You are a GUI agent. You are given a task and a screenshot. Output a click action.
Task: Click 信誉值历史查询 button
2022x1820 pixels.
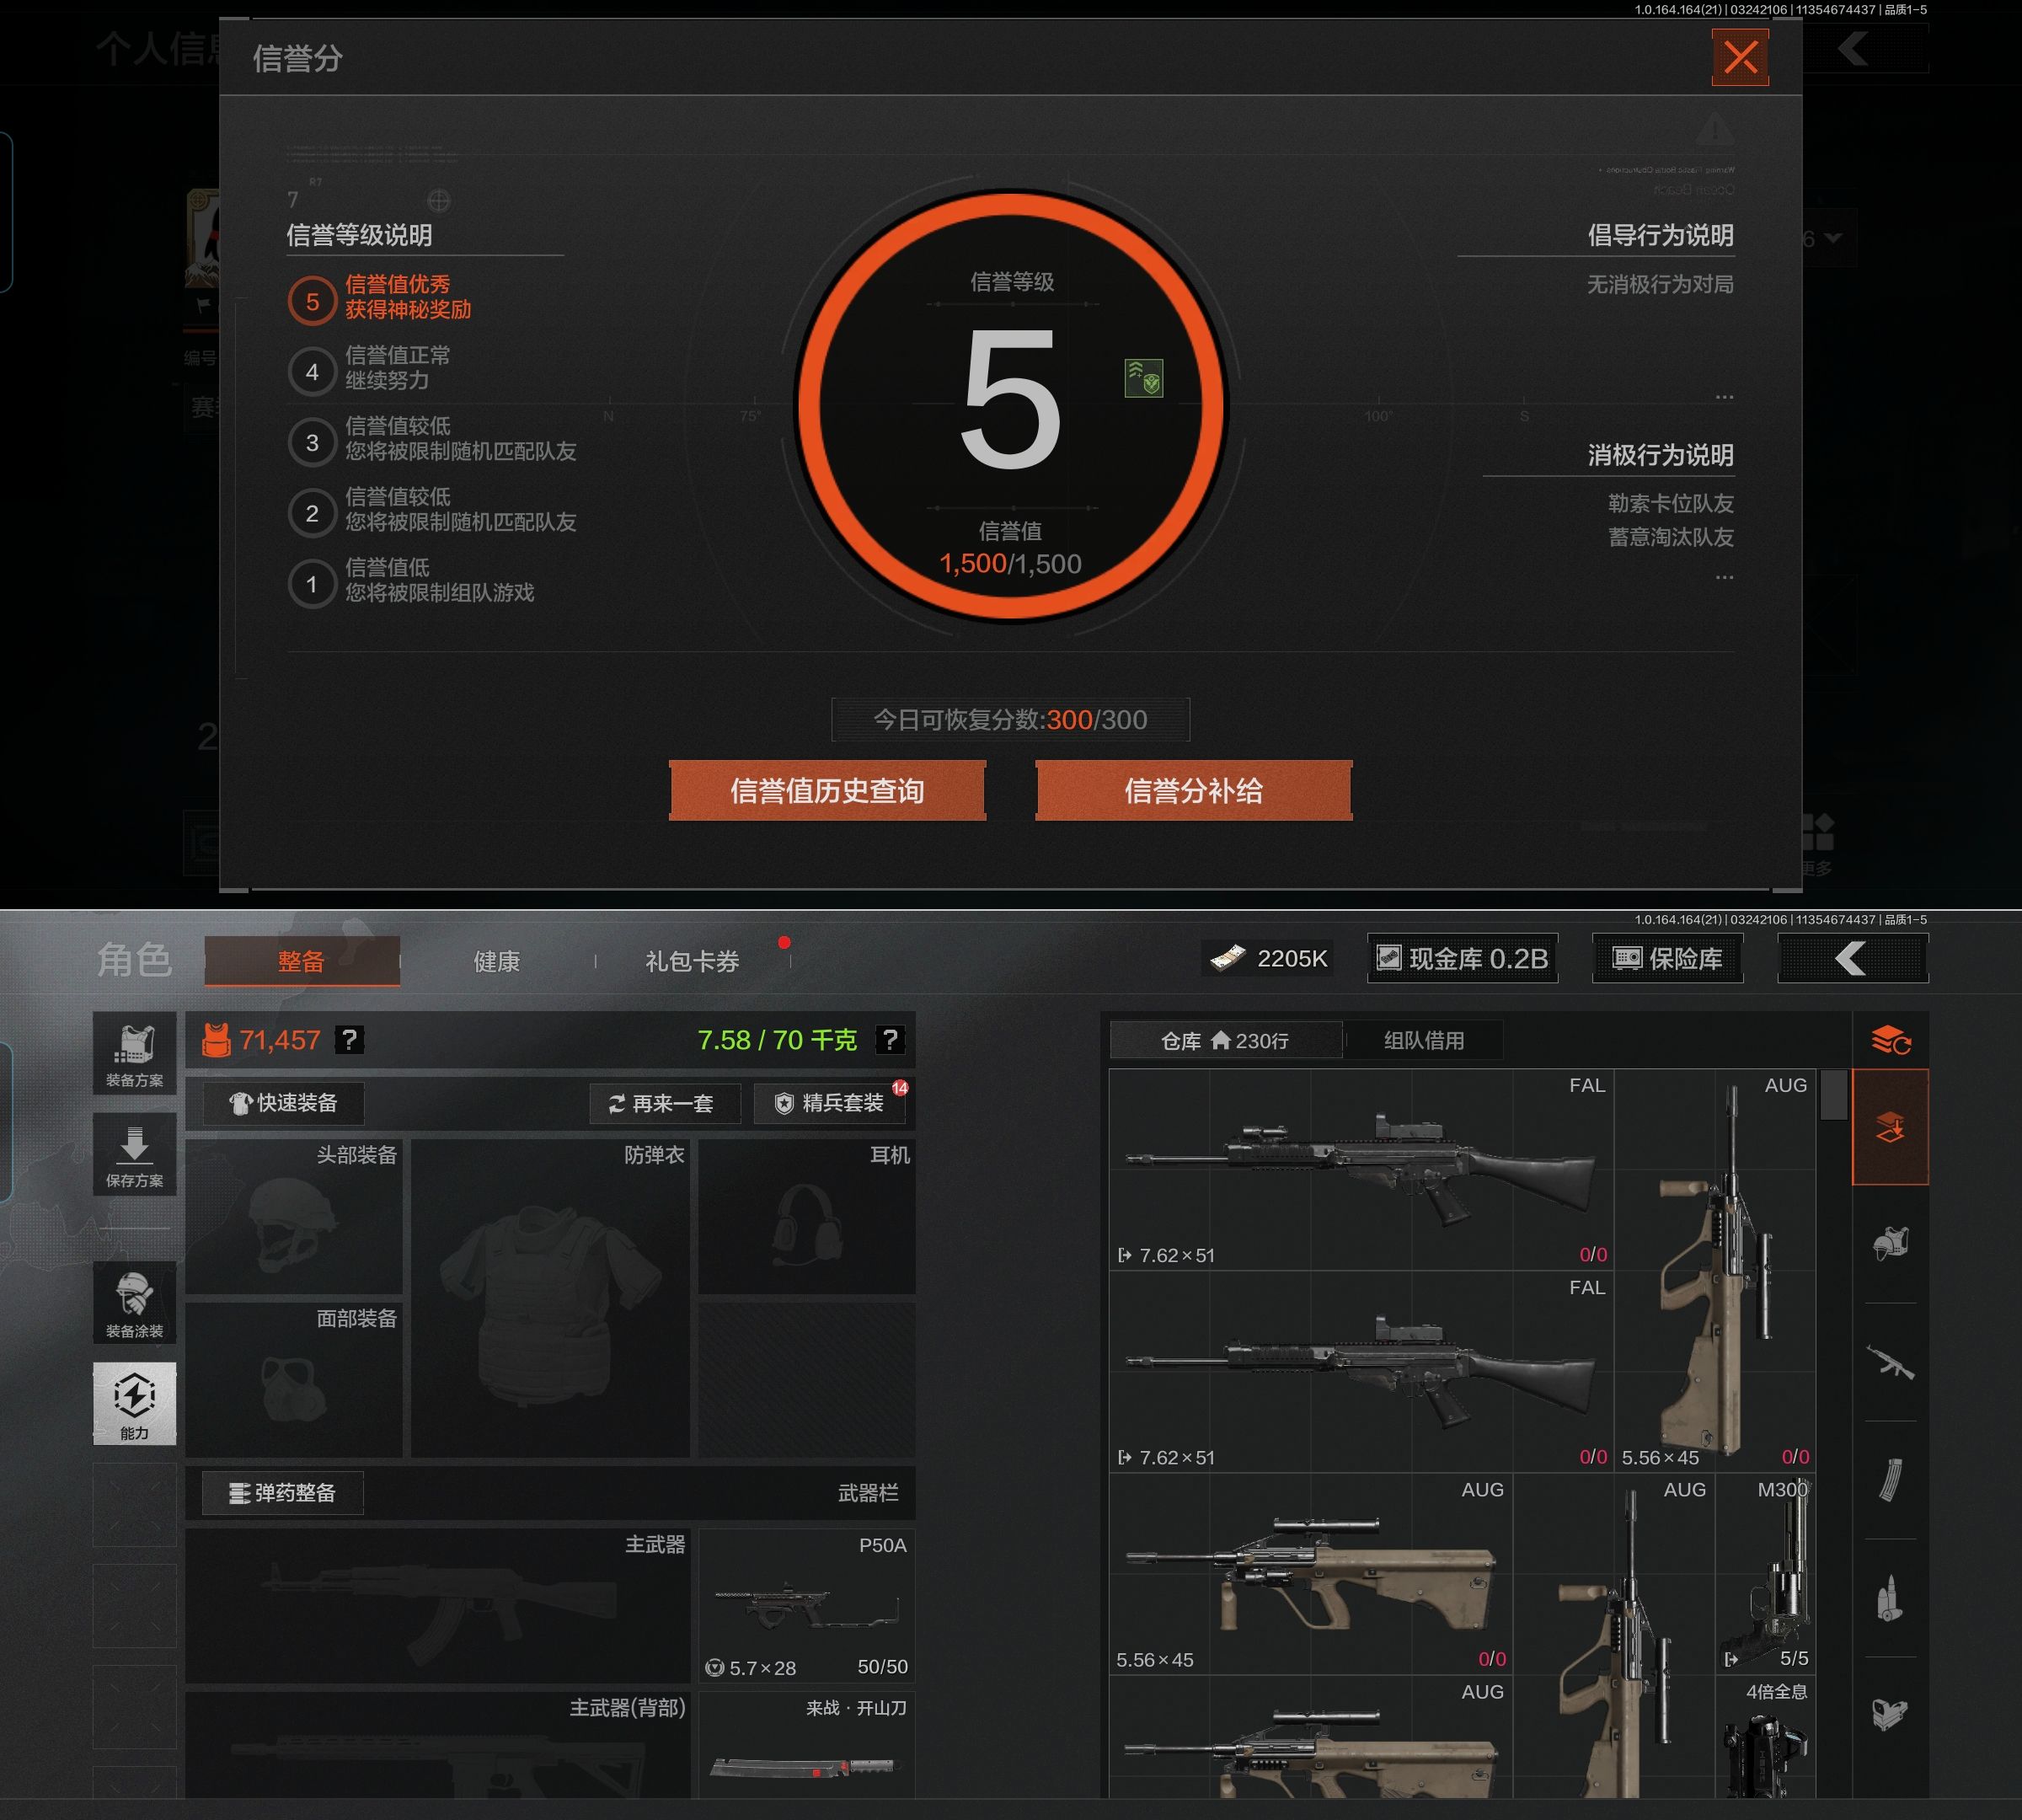[x=827, y=791]
